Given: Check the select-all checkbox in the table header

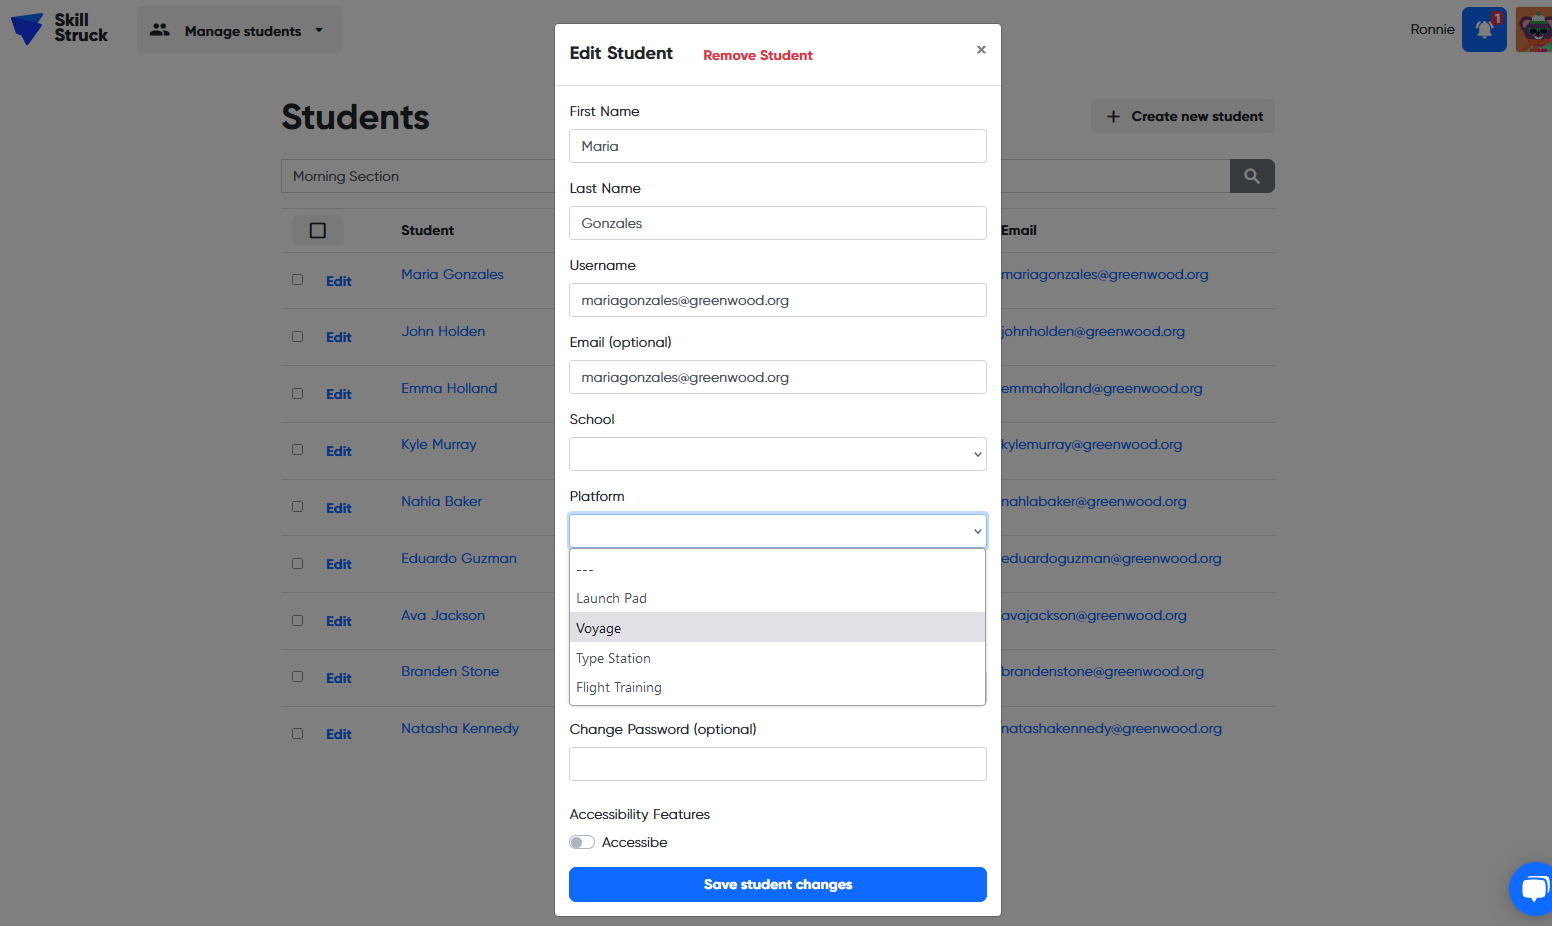Looking at the screenshot, I should pos(317,230).
